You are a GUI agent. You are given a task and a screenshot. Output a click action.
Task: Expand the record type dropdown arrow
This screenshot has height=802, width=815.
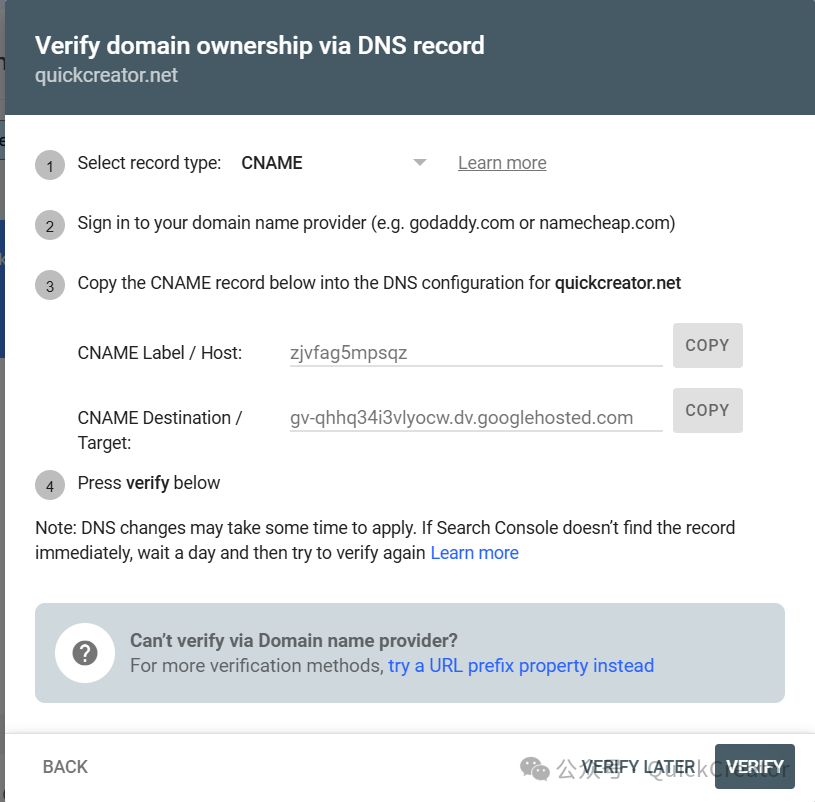coord(420,163)
